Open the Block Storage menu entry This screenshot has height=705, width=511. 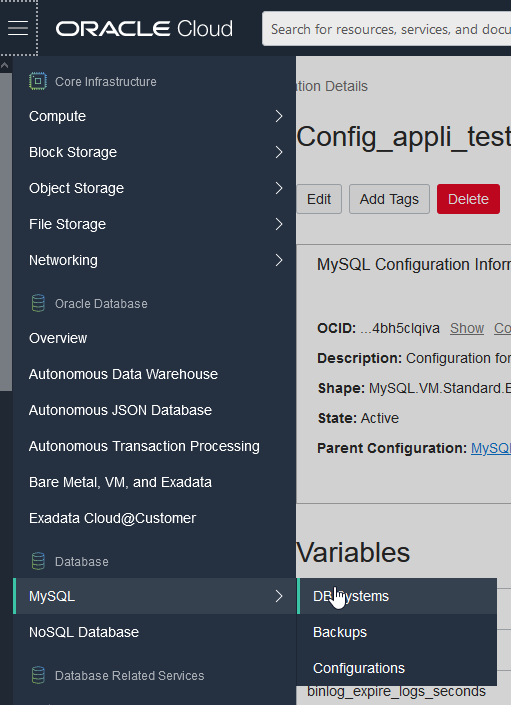(x=155, y=152)
